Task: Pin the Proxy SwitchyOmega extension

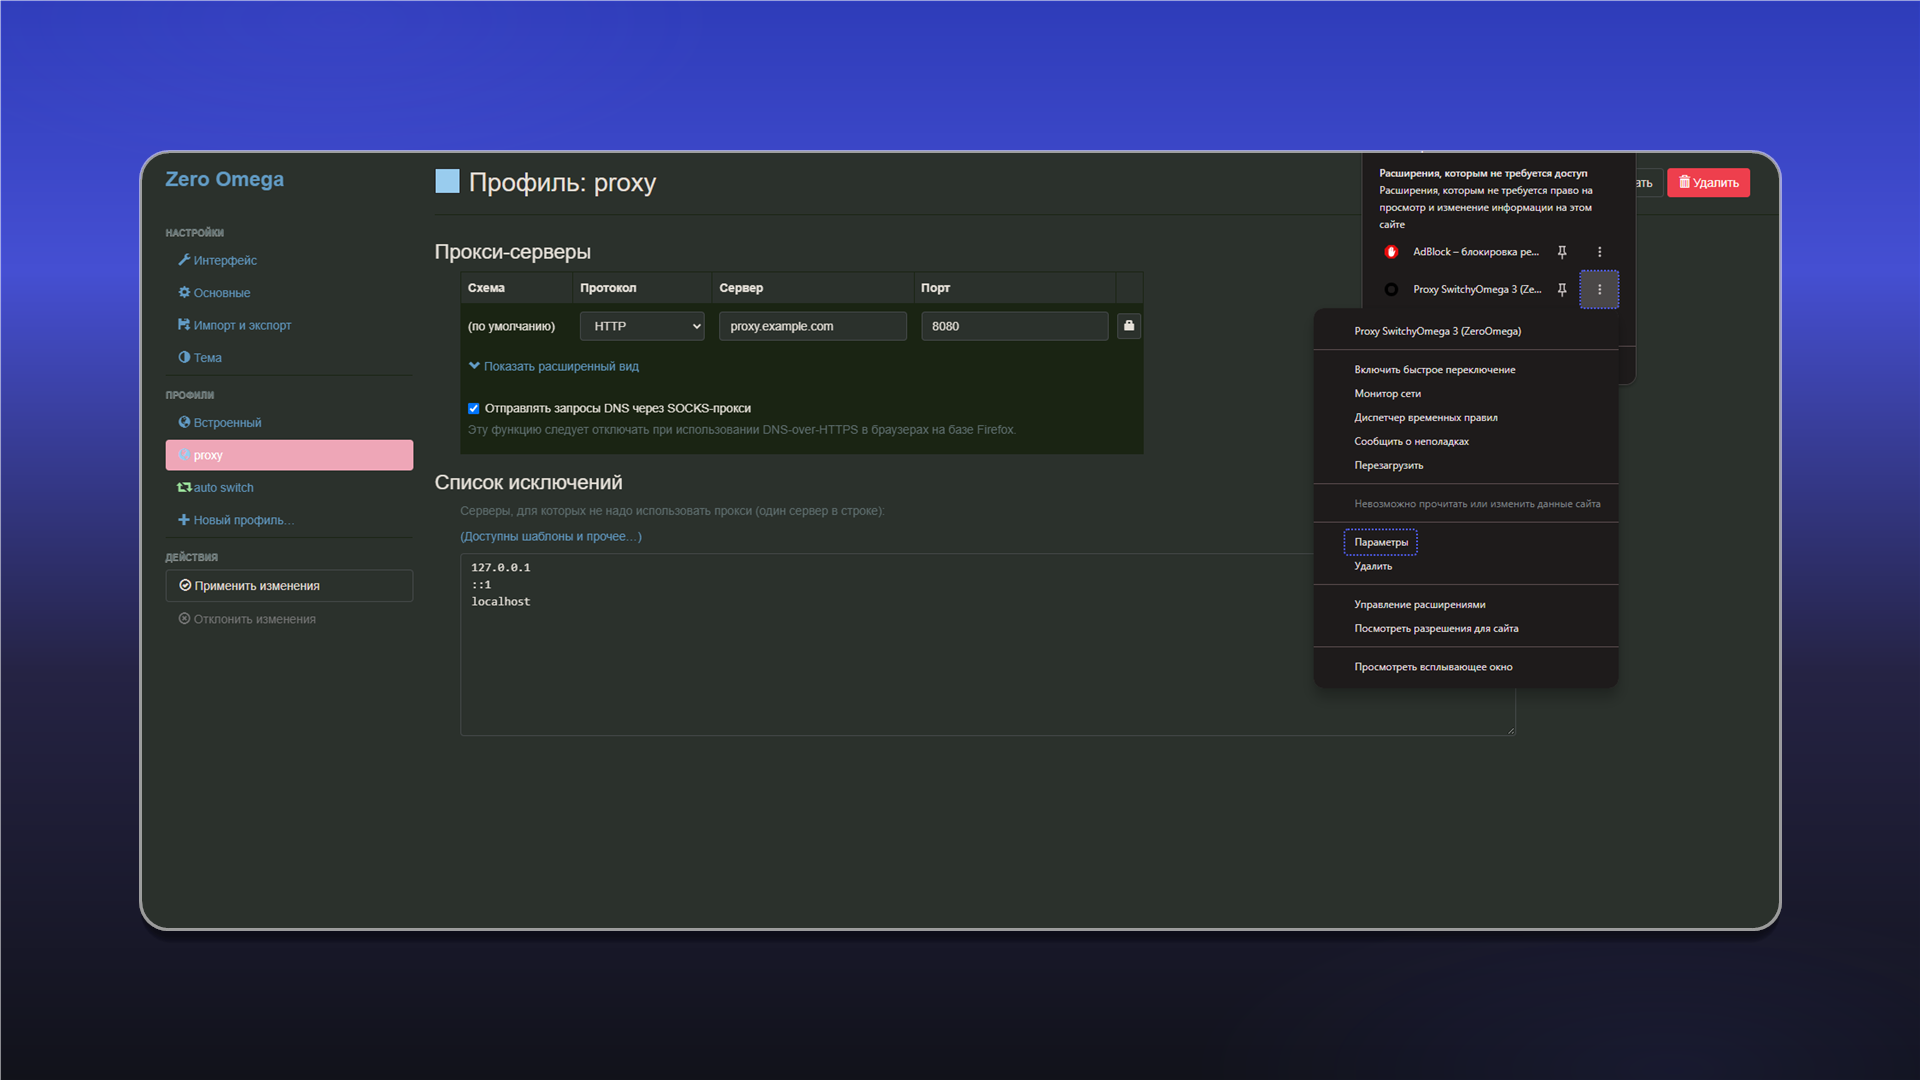Action: click(x=1562, y=290)
